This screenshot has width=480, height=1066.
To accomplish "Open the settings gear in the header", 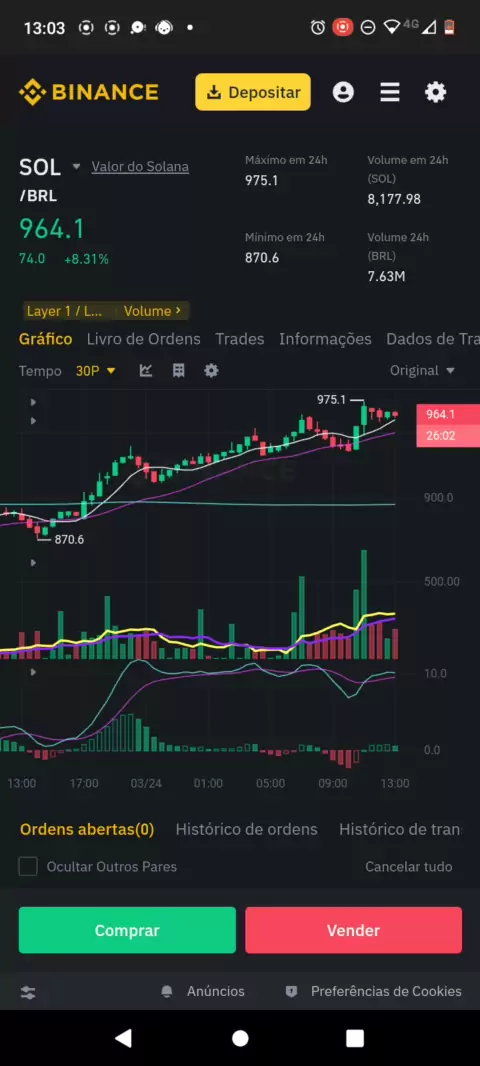I will tap(436, 92).
